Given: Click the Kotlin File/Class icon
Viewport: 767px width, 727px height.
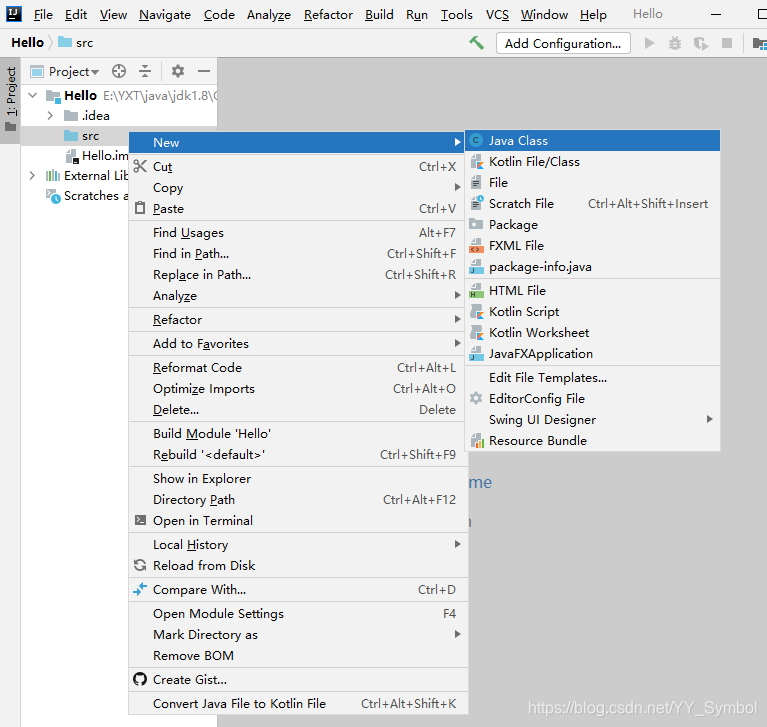Looking at the screenshot, I should [477, 161].
